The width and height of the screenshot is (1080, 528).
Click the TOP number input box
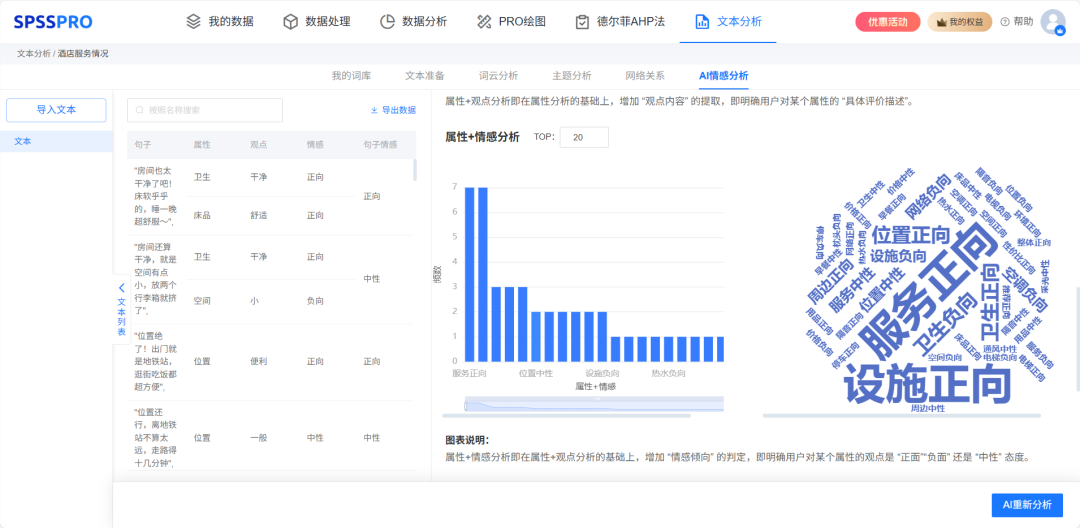click(x=584, y=137)
